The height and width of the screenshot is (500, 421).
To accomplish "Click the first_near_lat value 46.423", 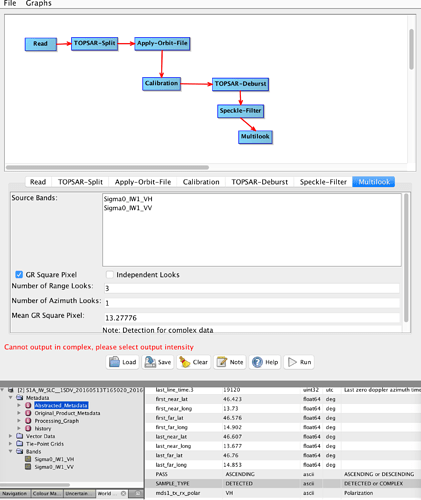I will tap(232, 399).
